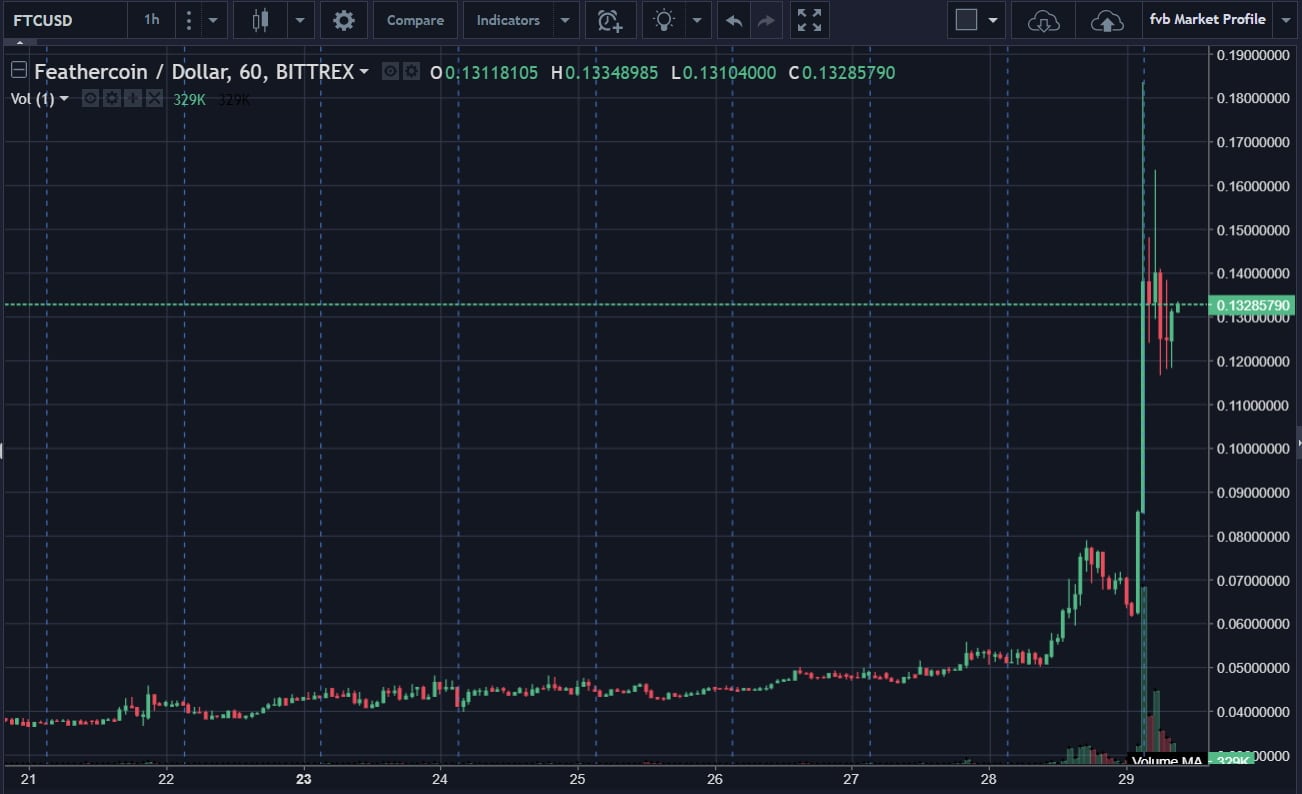Click the high value 0.13348985
This screenshot has width=1302, height=794.
point(611,73)
